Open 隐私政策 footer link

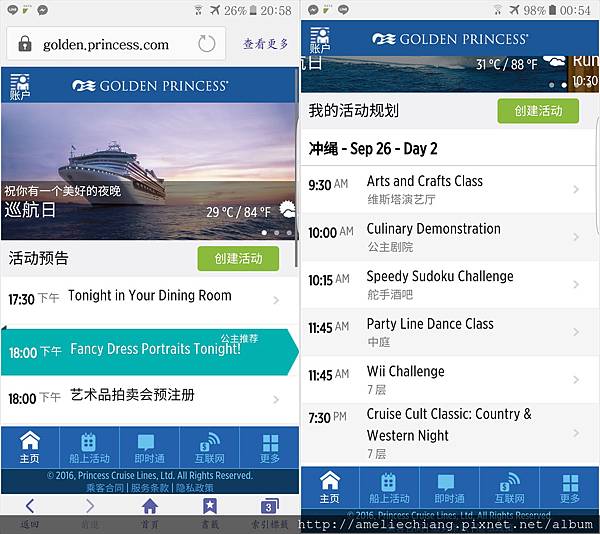tap(194, 488)
